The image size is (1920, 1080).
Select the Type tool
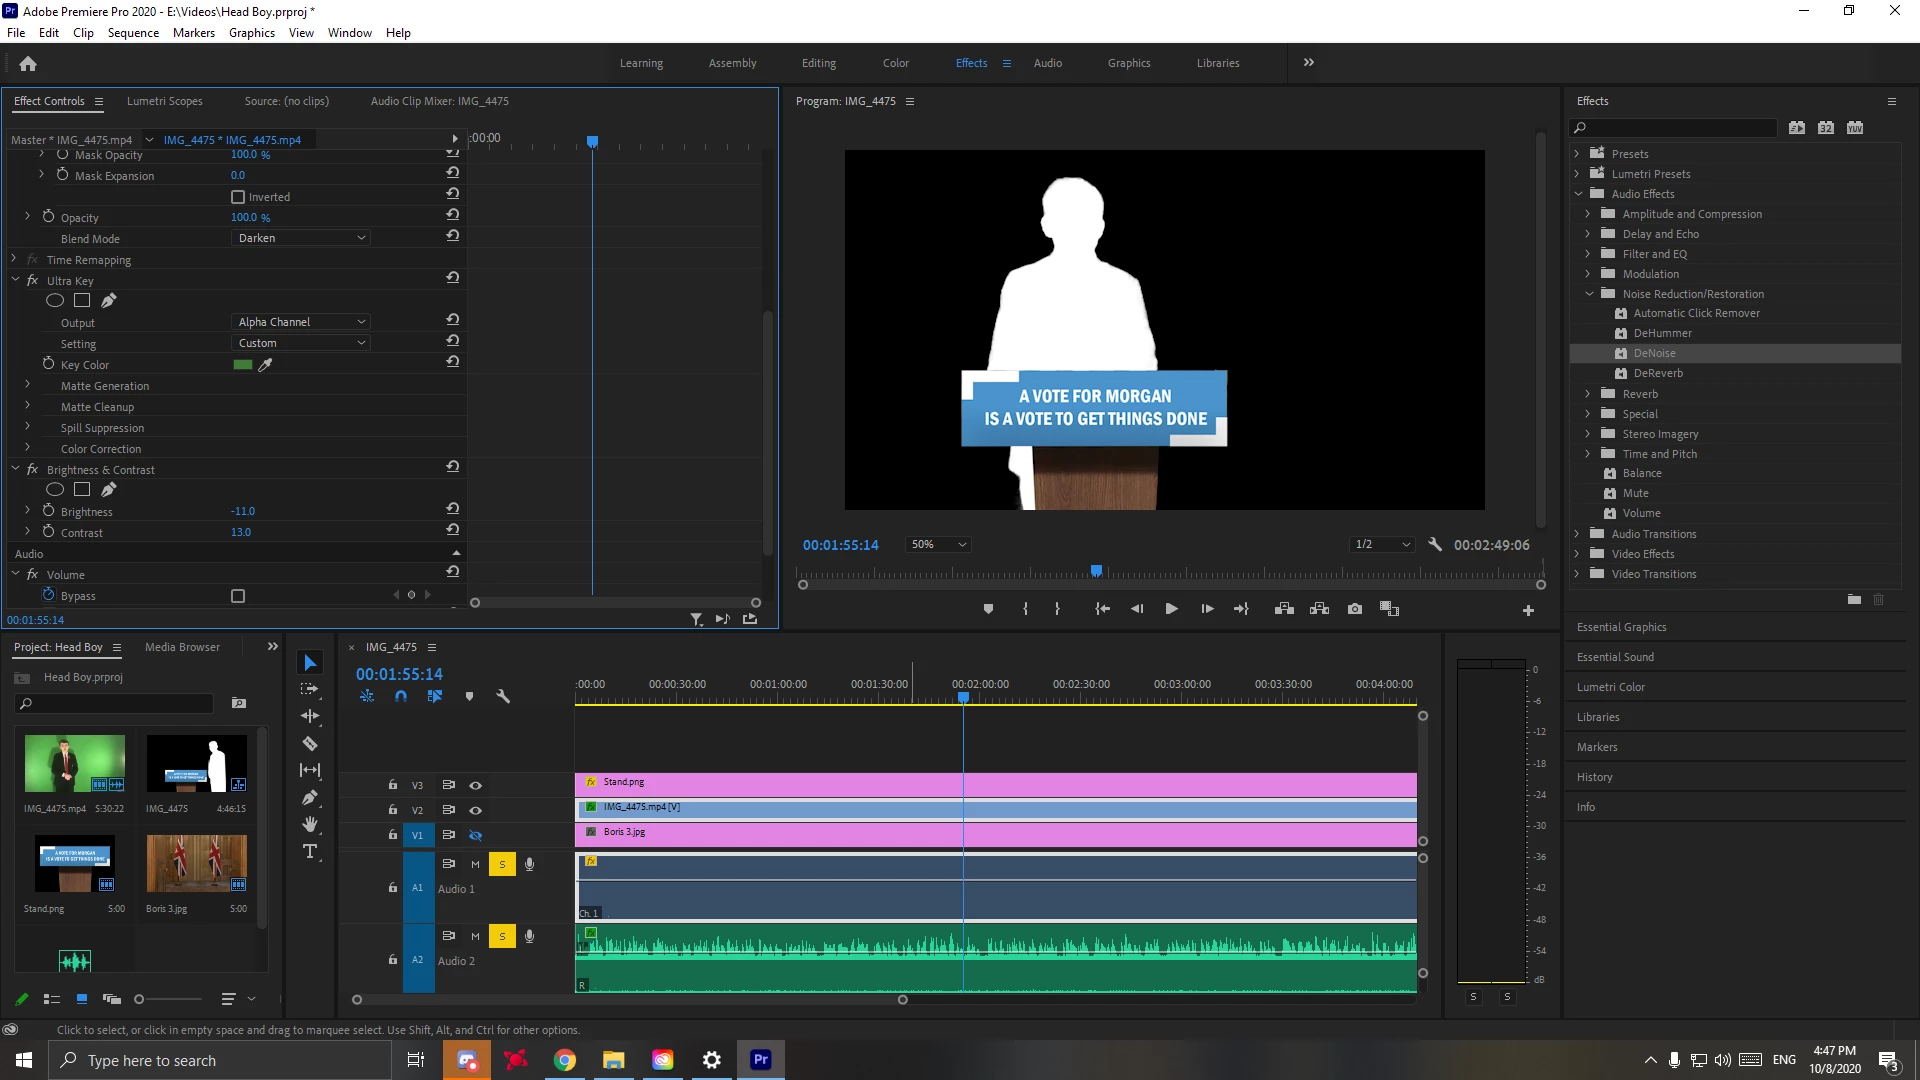(310, 852)
